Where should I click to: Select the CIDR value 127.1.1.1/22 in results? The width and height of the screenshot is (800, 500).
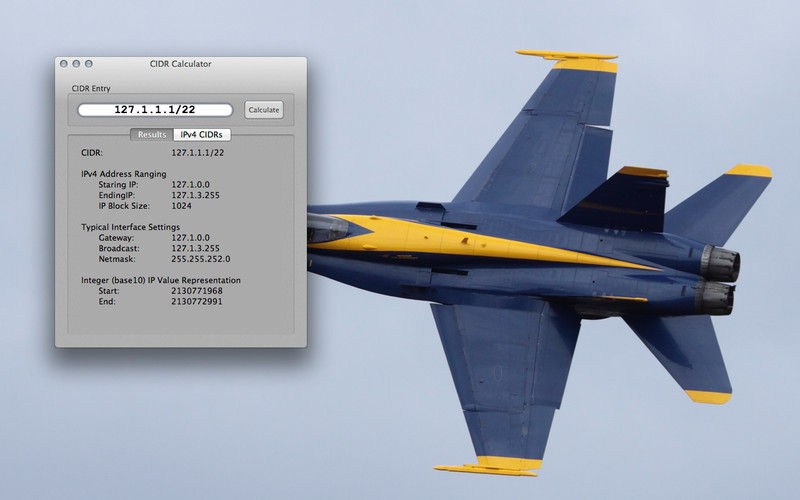(x=197, y=153)
